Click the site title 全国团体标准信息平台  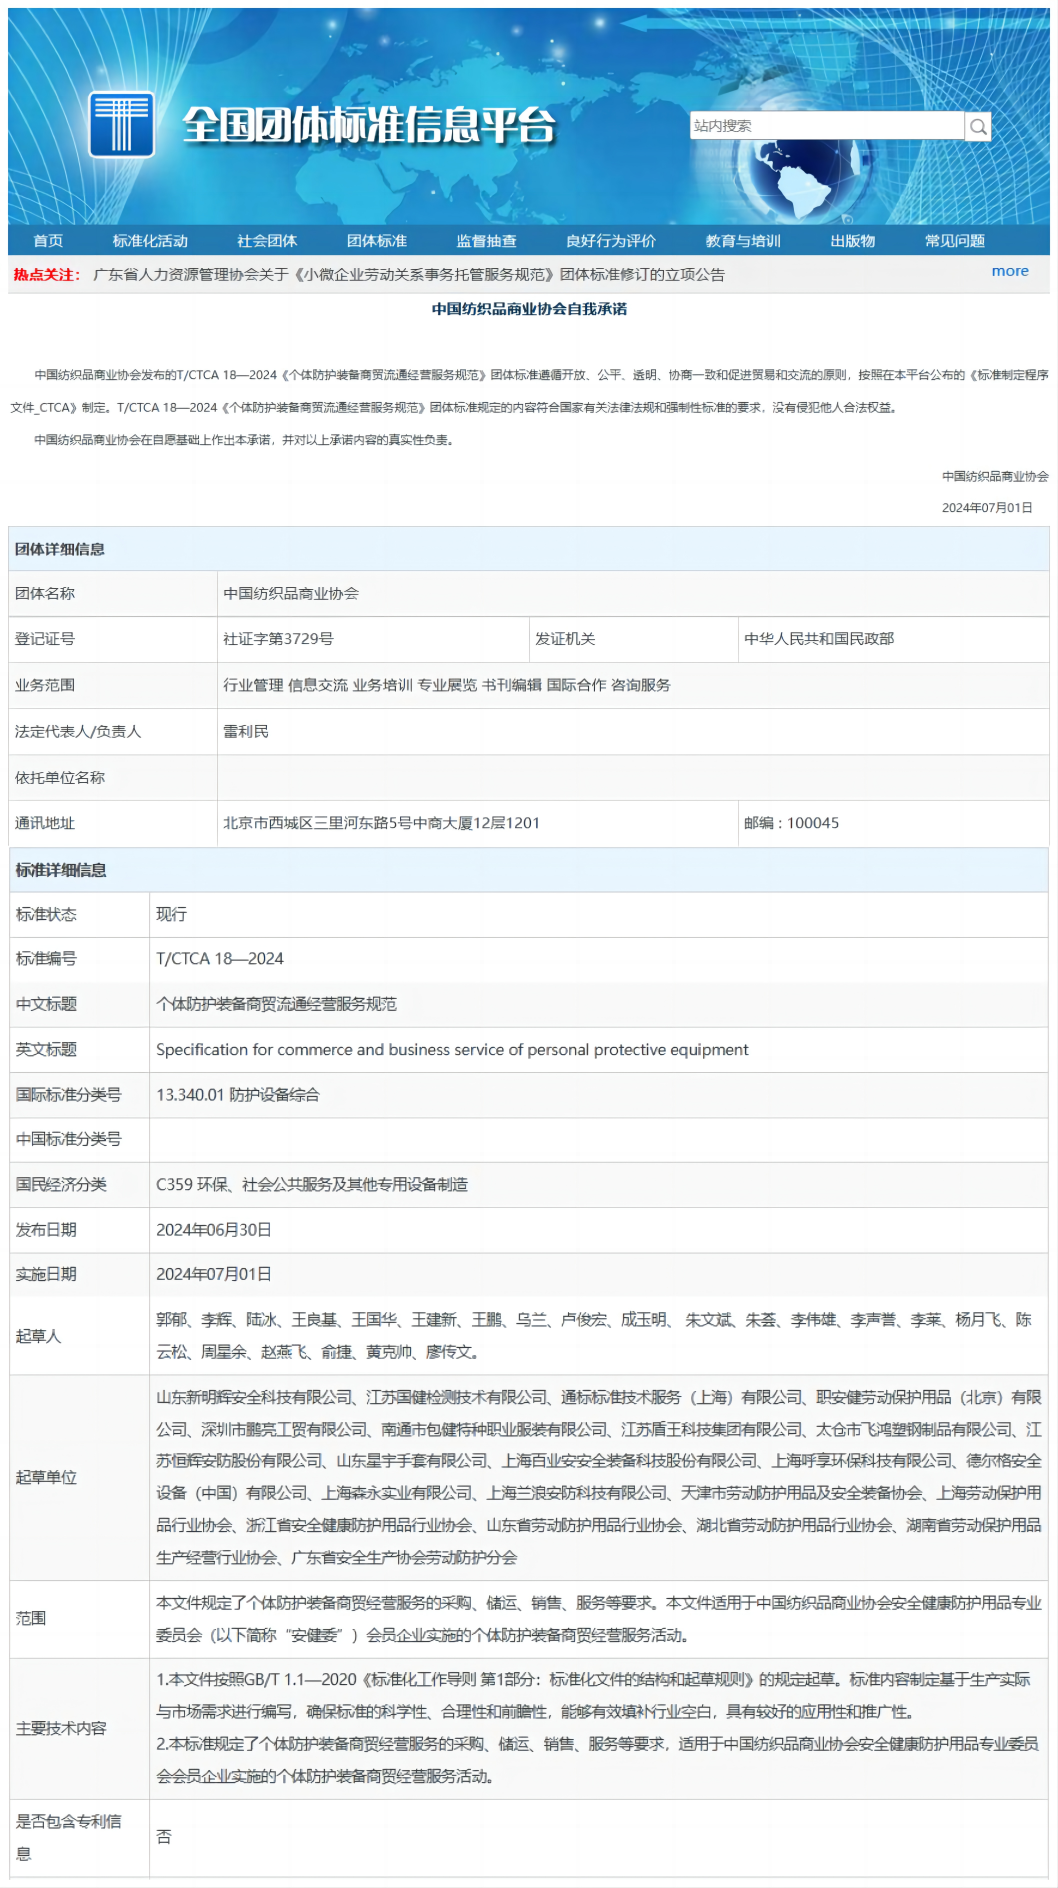[x=369, y=126]
